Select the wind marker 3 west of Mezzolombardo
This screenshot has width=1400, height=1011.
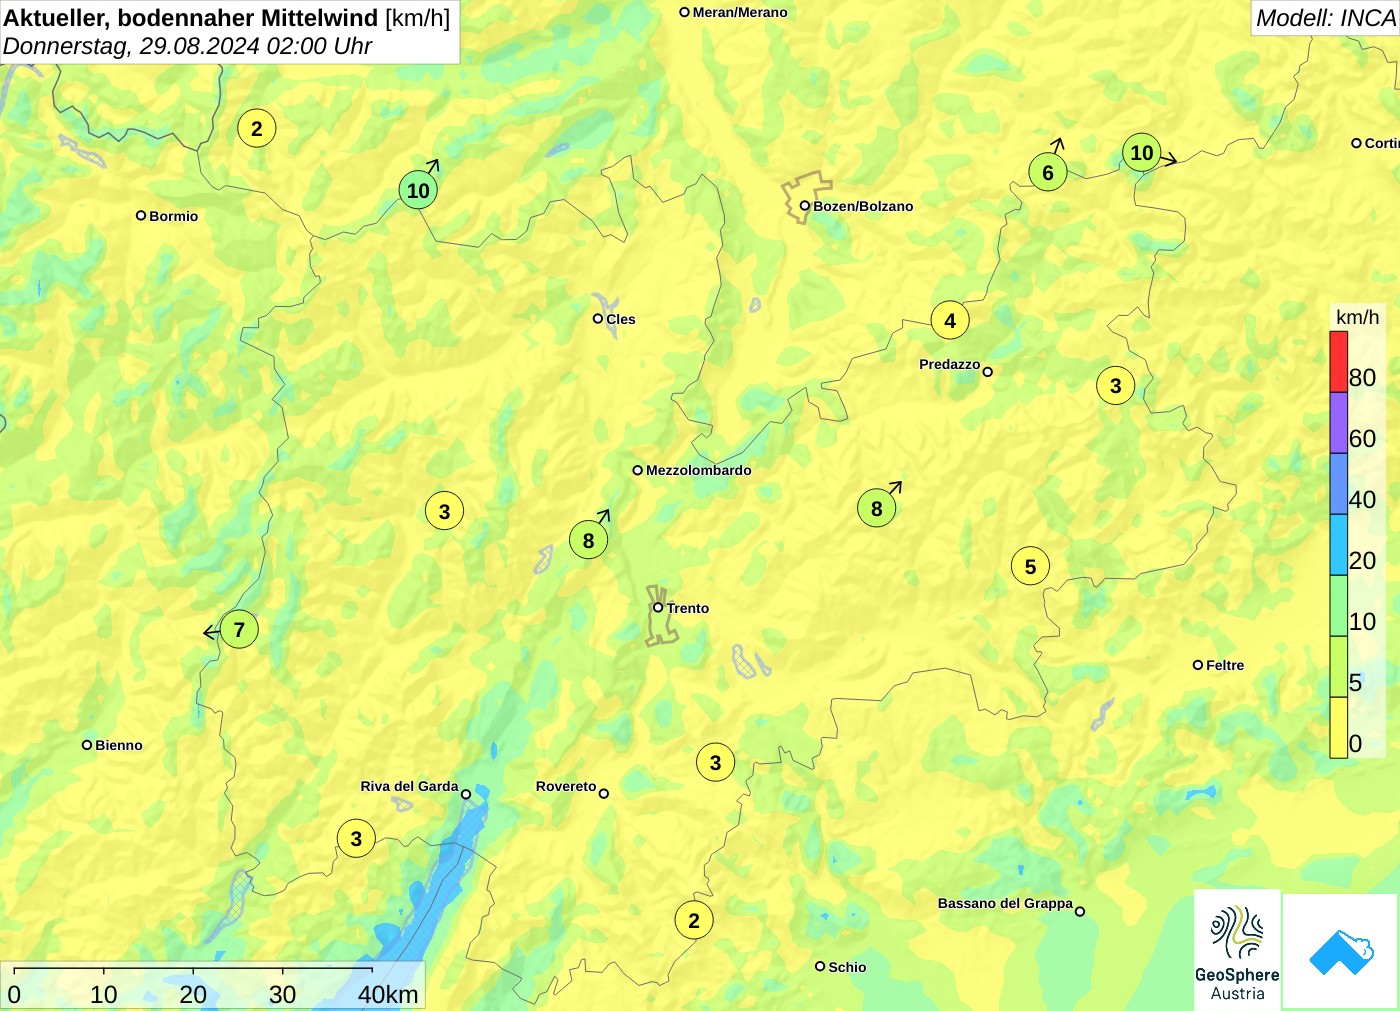click(x=445, y=511)
